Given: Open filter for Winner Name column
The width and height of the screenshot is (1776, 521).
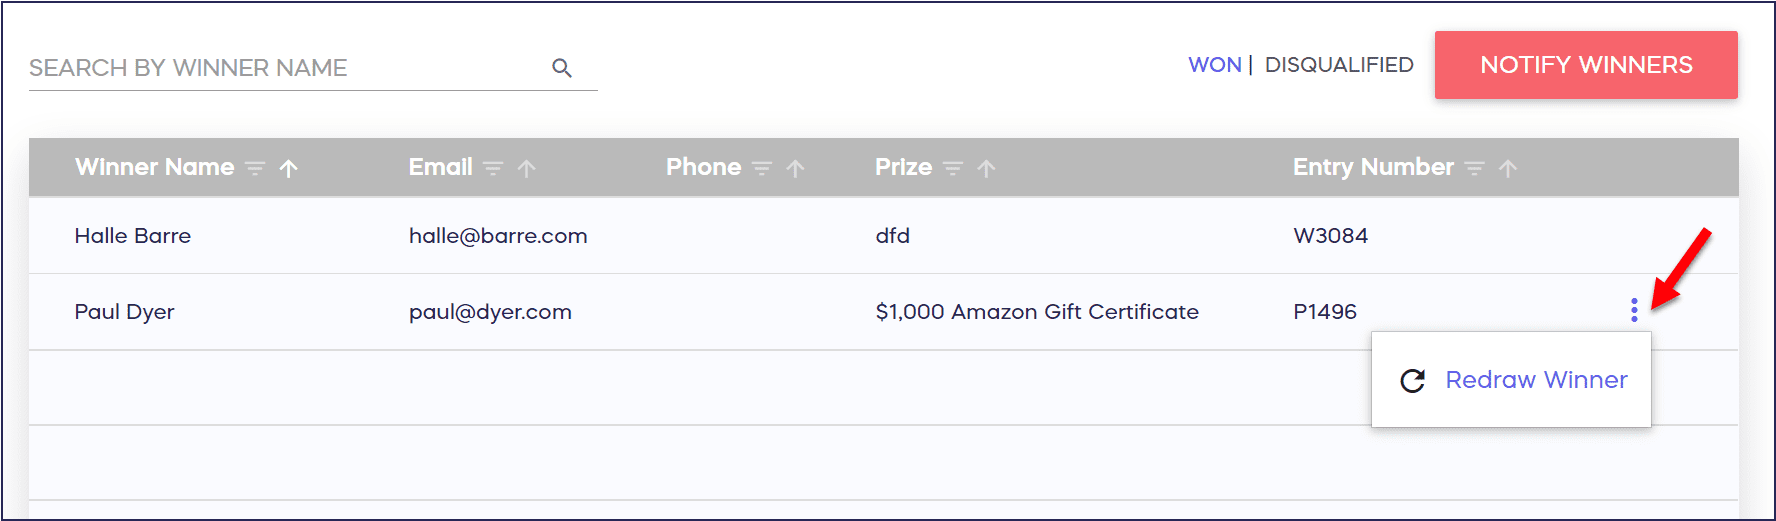Looking at the screenshot, I should (256, 169).
